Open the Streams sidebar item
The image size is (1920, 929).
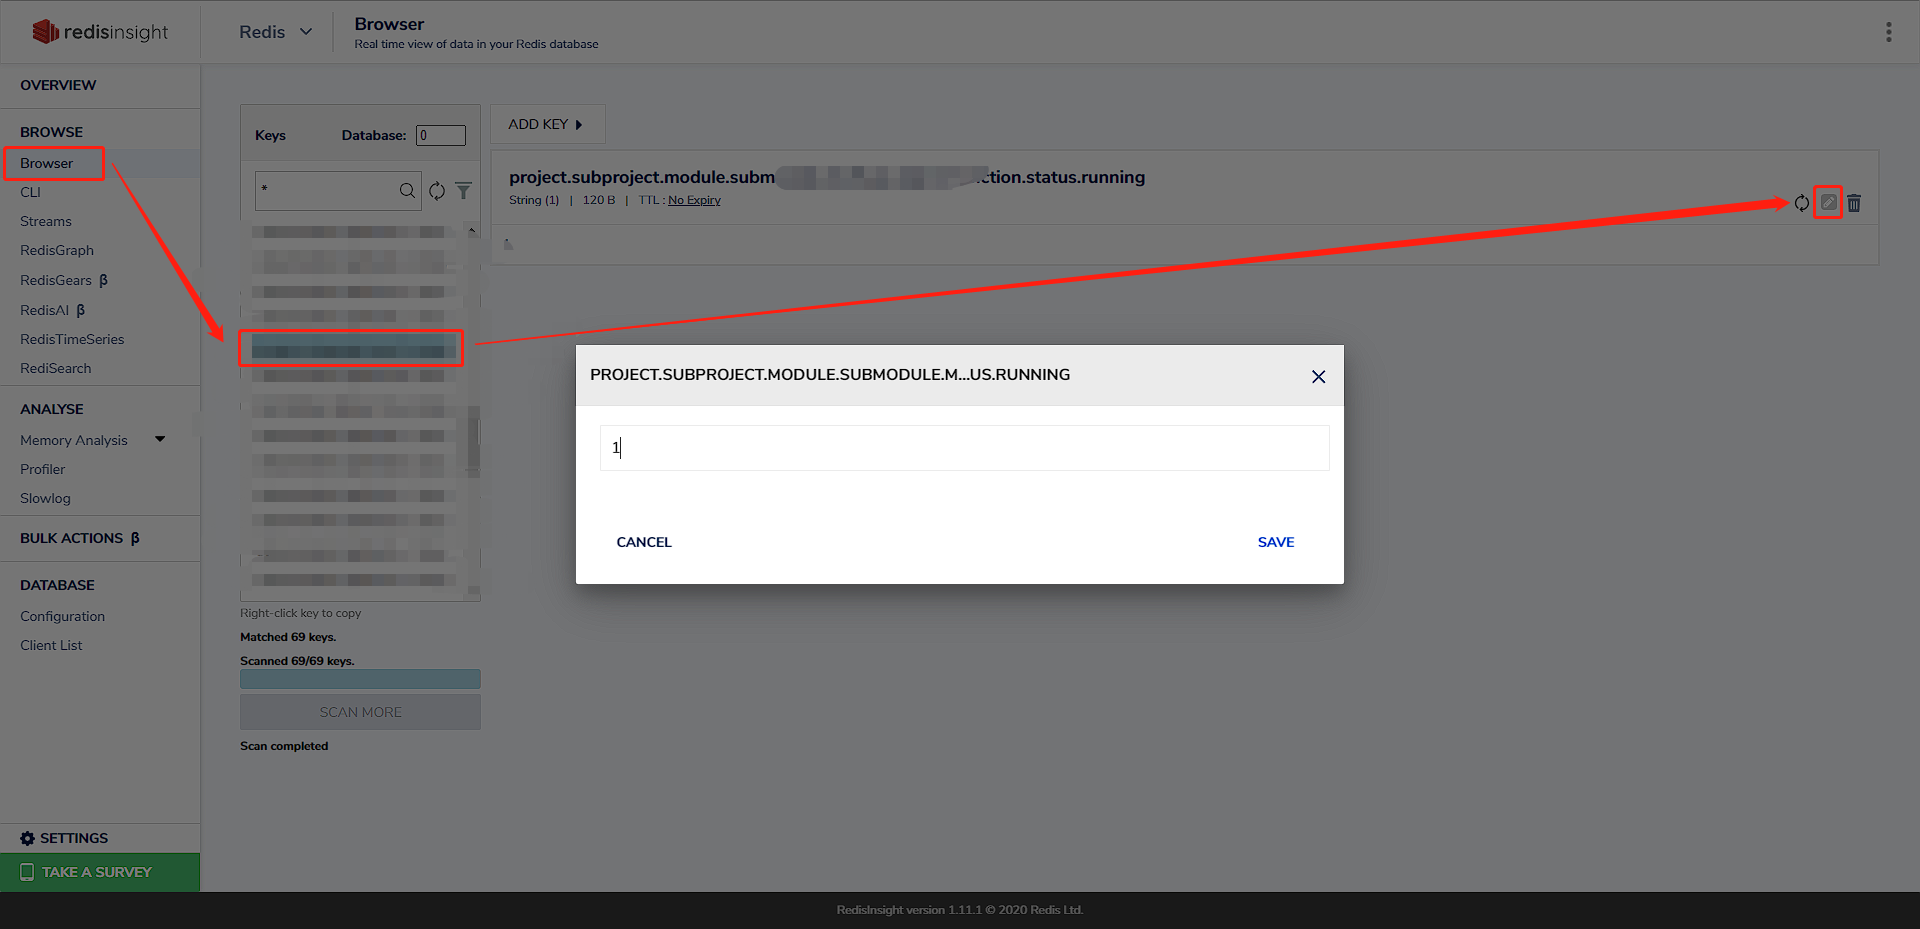click(46, 221)
